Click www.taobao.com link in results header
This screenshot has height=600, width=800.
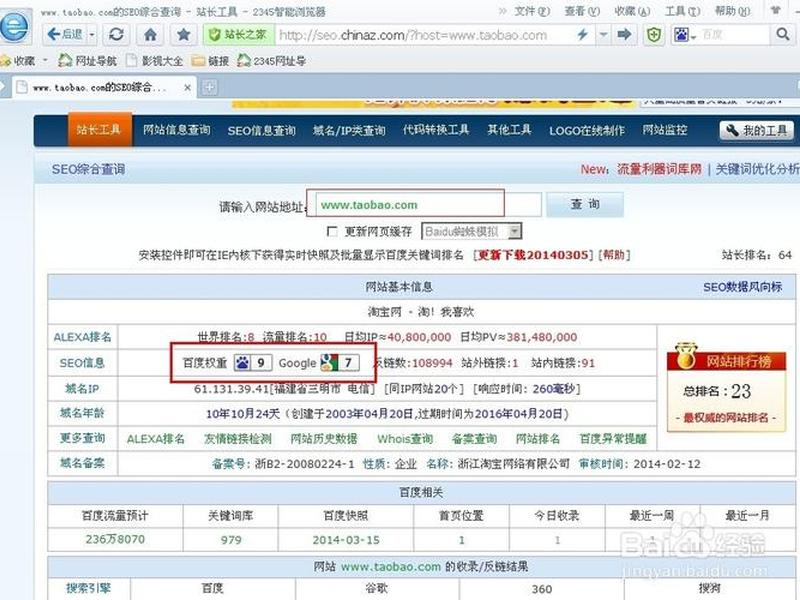click(390, 567)
